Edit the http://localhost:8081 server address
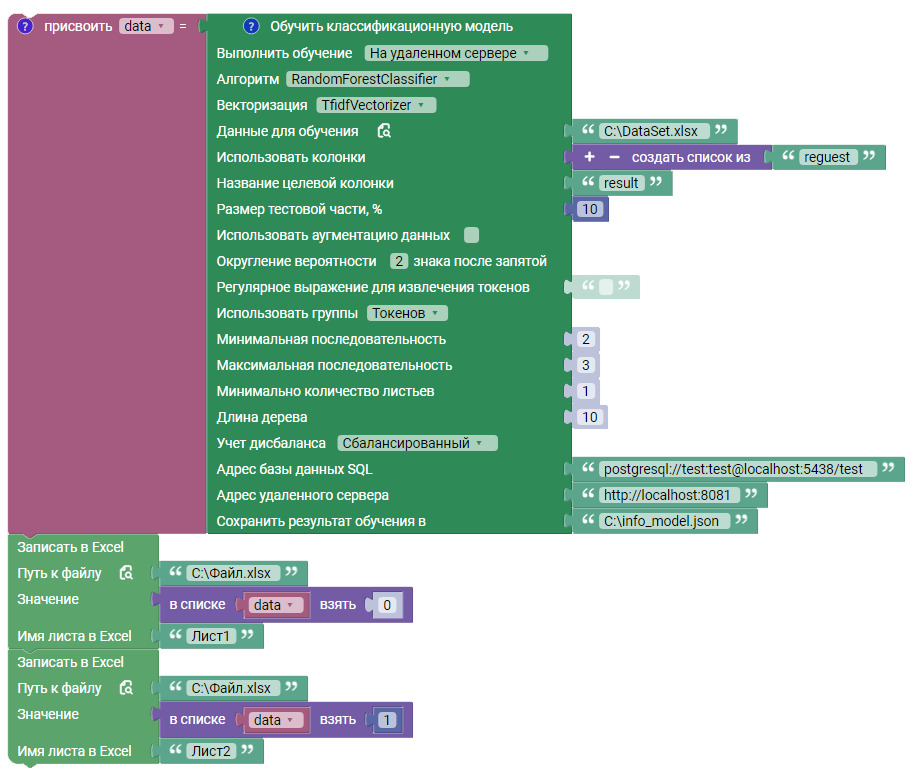The height and width of the screenshot is (775, 915). point(669,495)
